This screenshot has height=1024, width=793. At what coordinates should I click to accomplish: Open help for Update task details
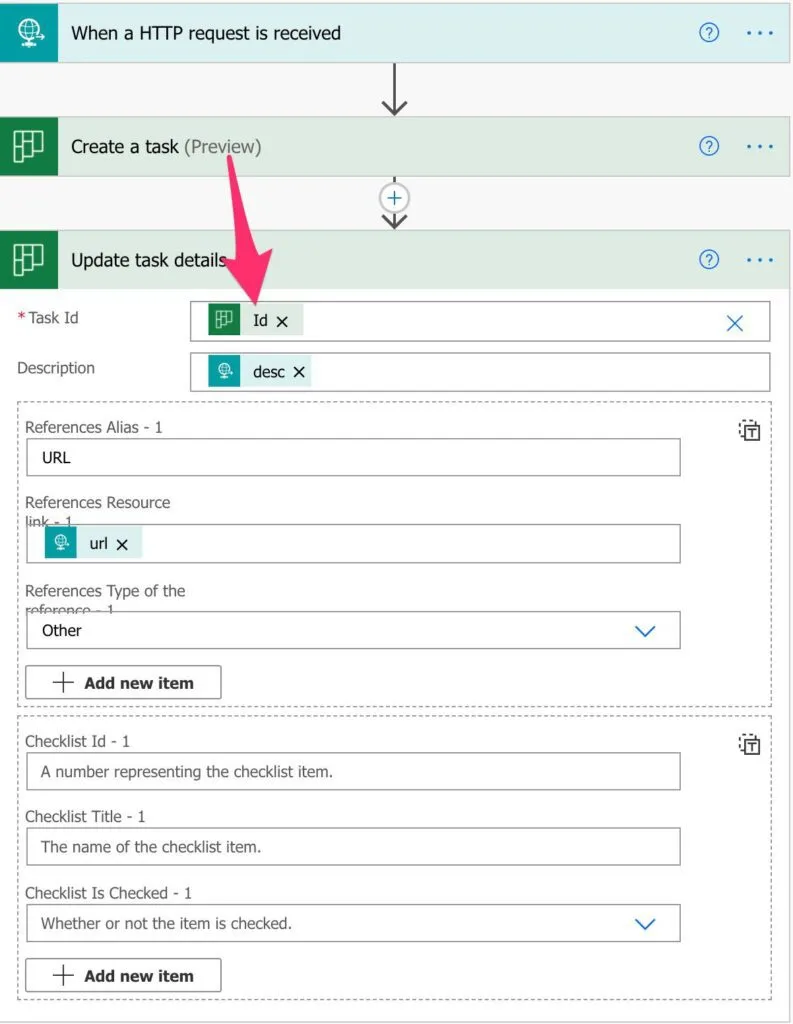point(708,260)
